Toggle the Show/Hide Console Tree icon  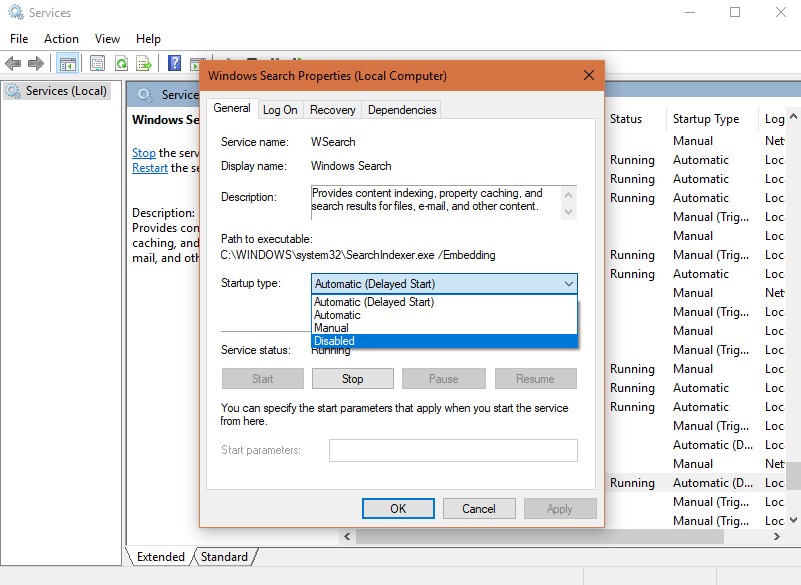(x=67, y=64)
